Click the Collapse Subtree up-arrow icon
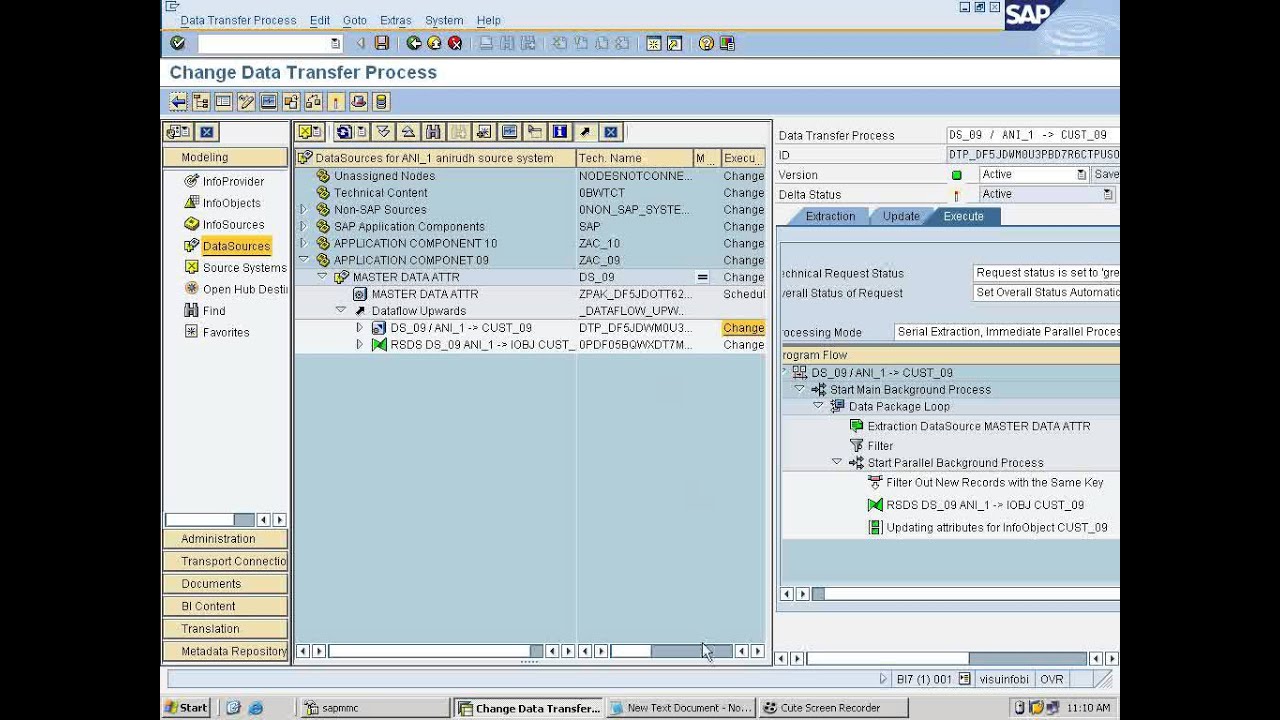The height and width of the screenshot is (720, 1280). coord(408,132)
